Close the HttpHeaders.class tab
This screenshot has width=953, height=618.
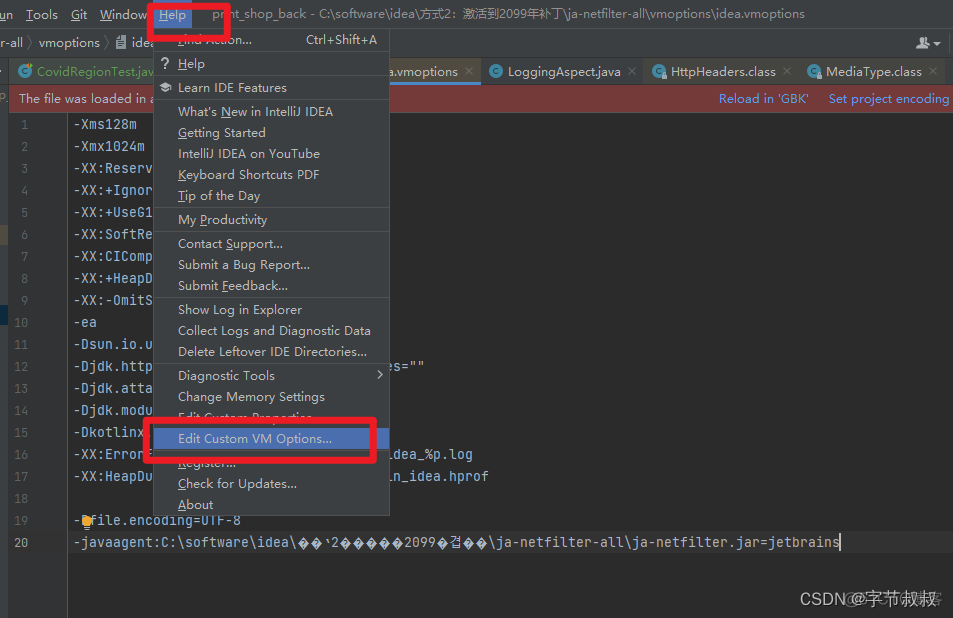tap(787, 72)
